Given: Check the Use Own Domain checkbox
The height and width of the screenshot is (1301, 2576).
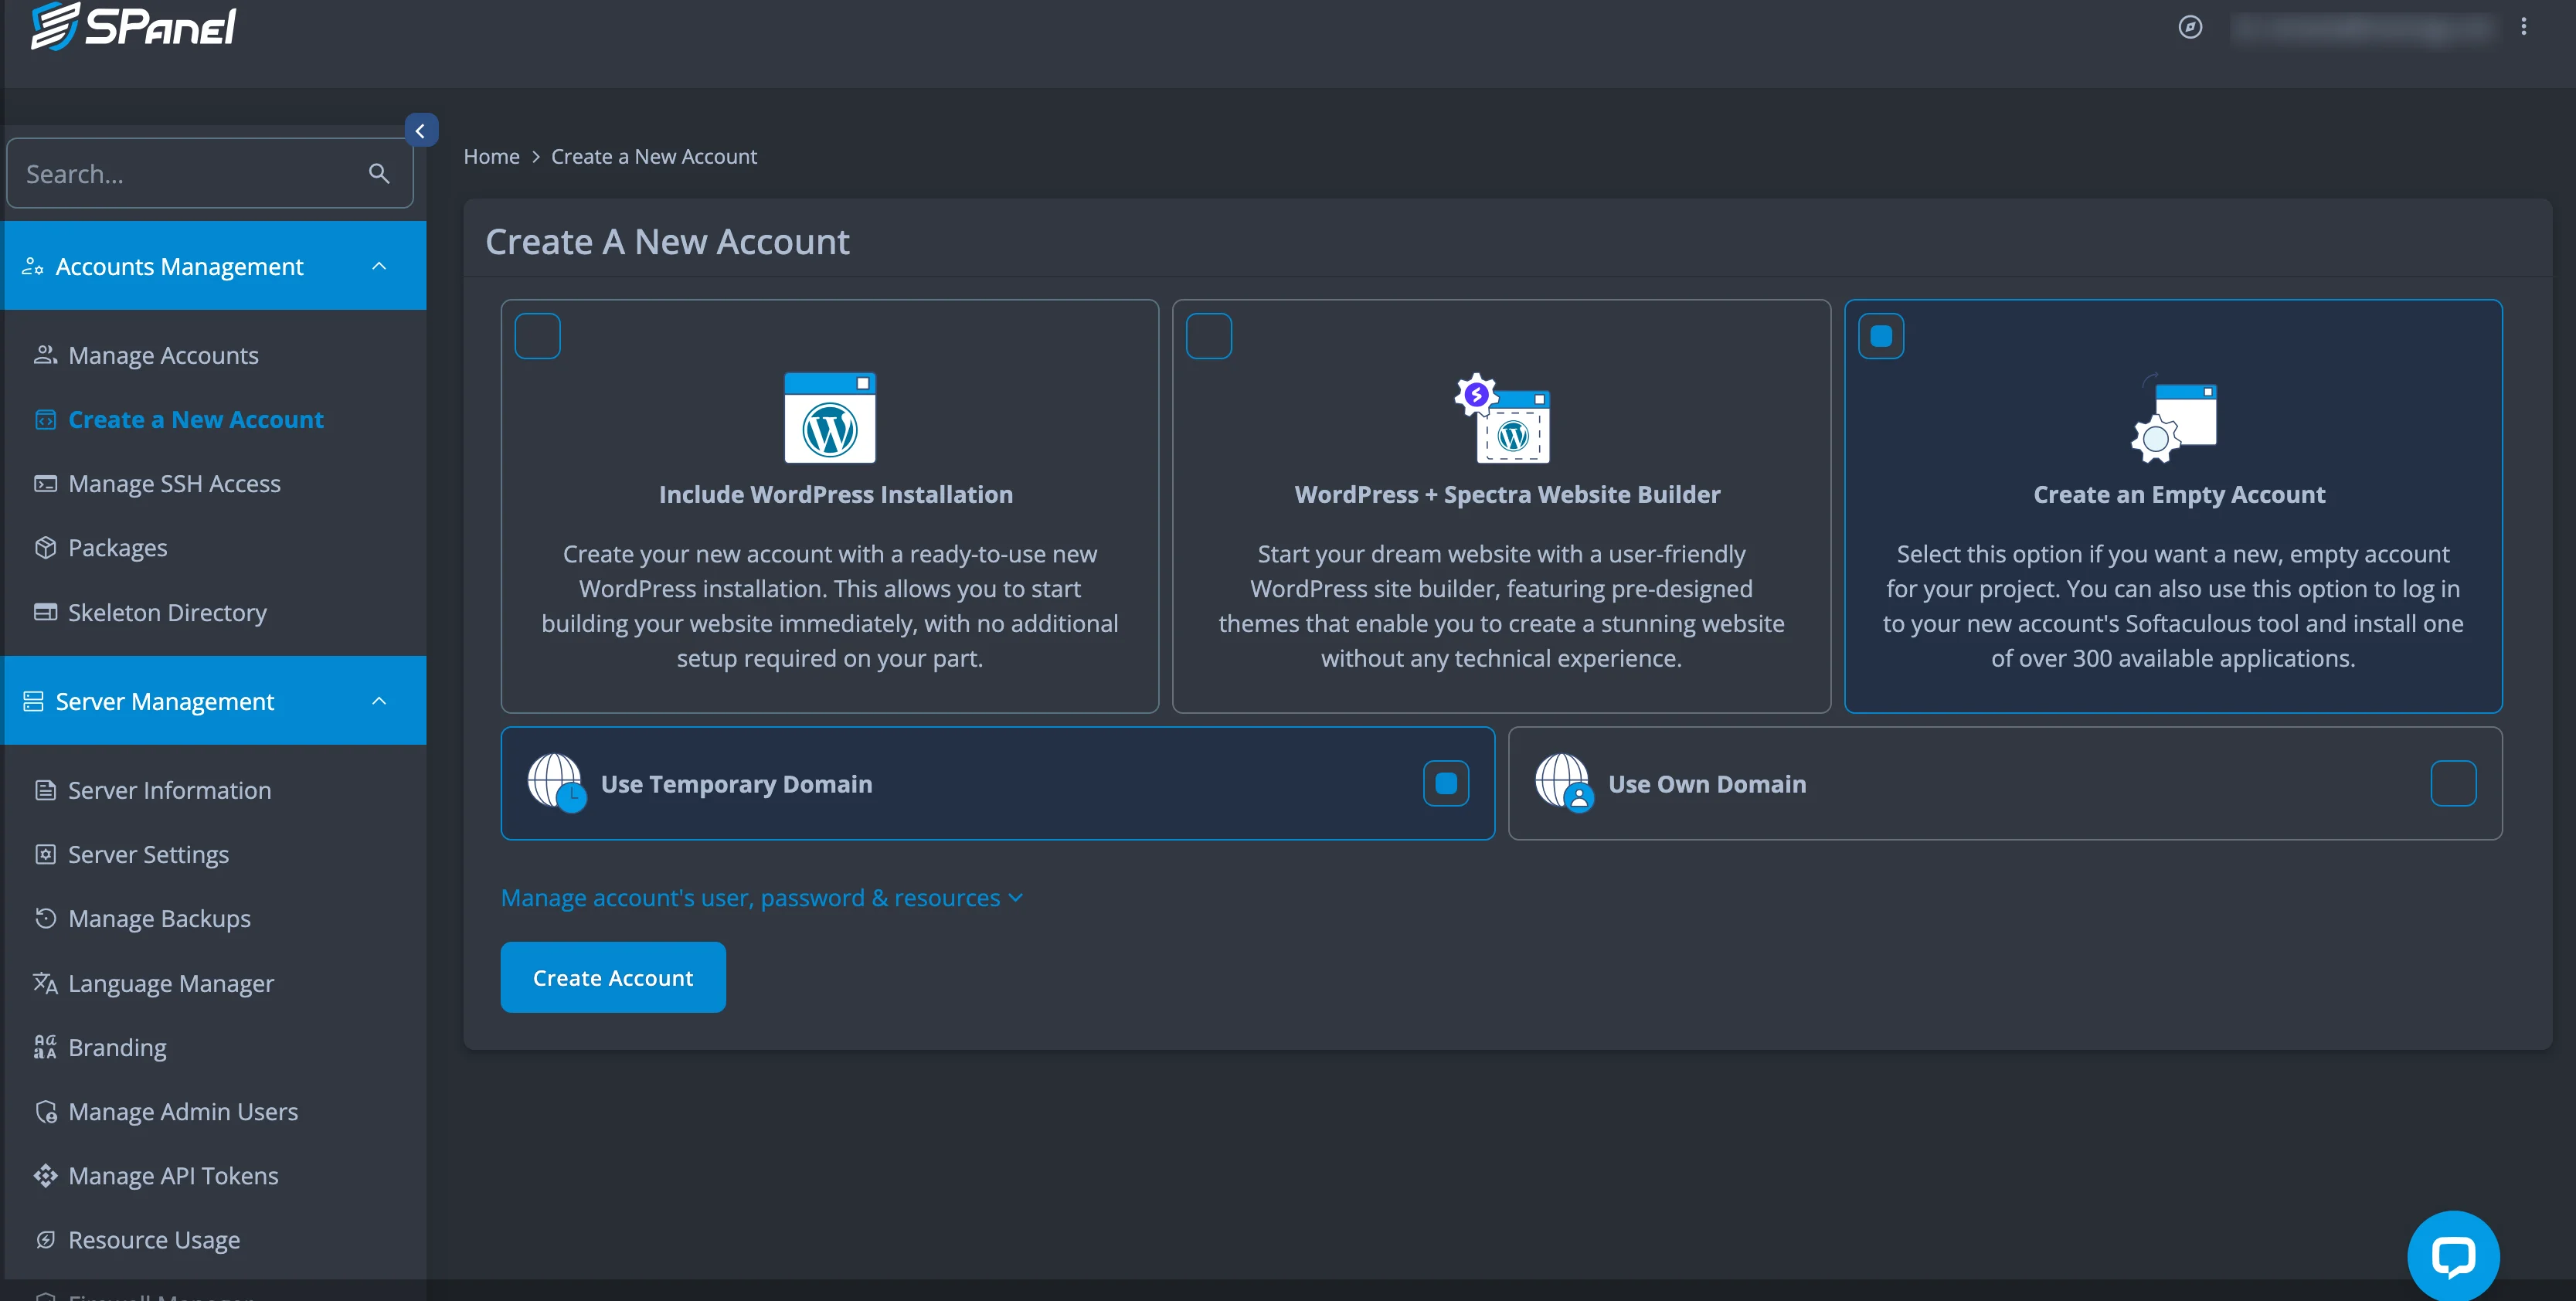Looking at the screenshot, I should 2453,783.
